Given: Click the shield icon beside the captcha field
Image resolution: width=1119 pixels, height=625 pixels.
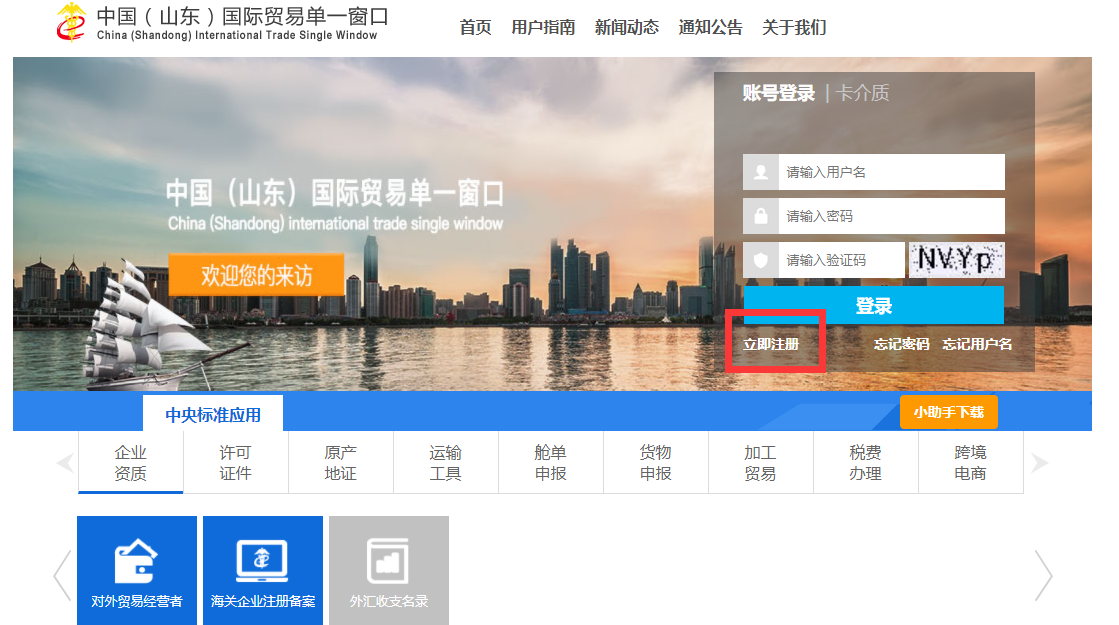Looking at the screenshot, I should 761,260.
